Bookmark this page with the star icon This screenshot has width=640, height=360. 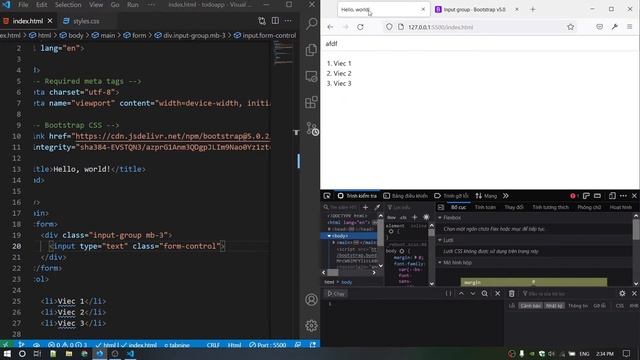[571, 27]
